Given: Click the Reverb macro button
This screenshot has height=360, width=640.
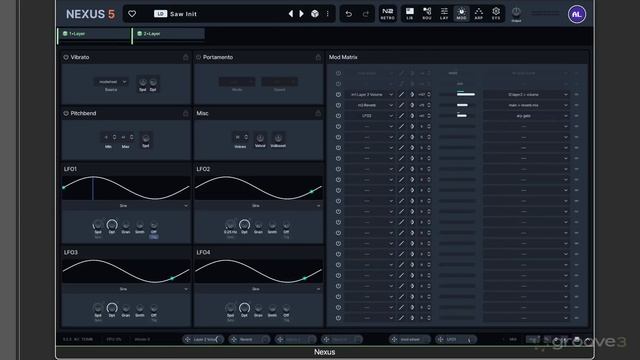Looking at the screenshot, I should coord(249,339).
